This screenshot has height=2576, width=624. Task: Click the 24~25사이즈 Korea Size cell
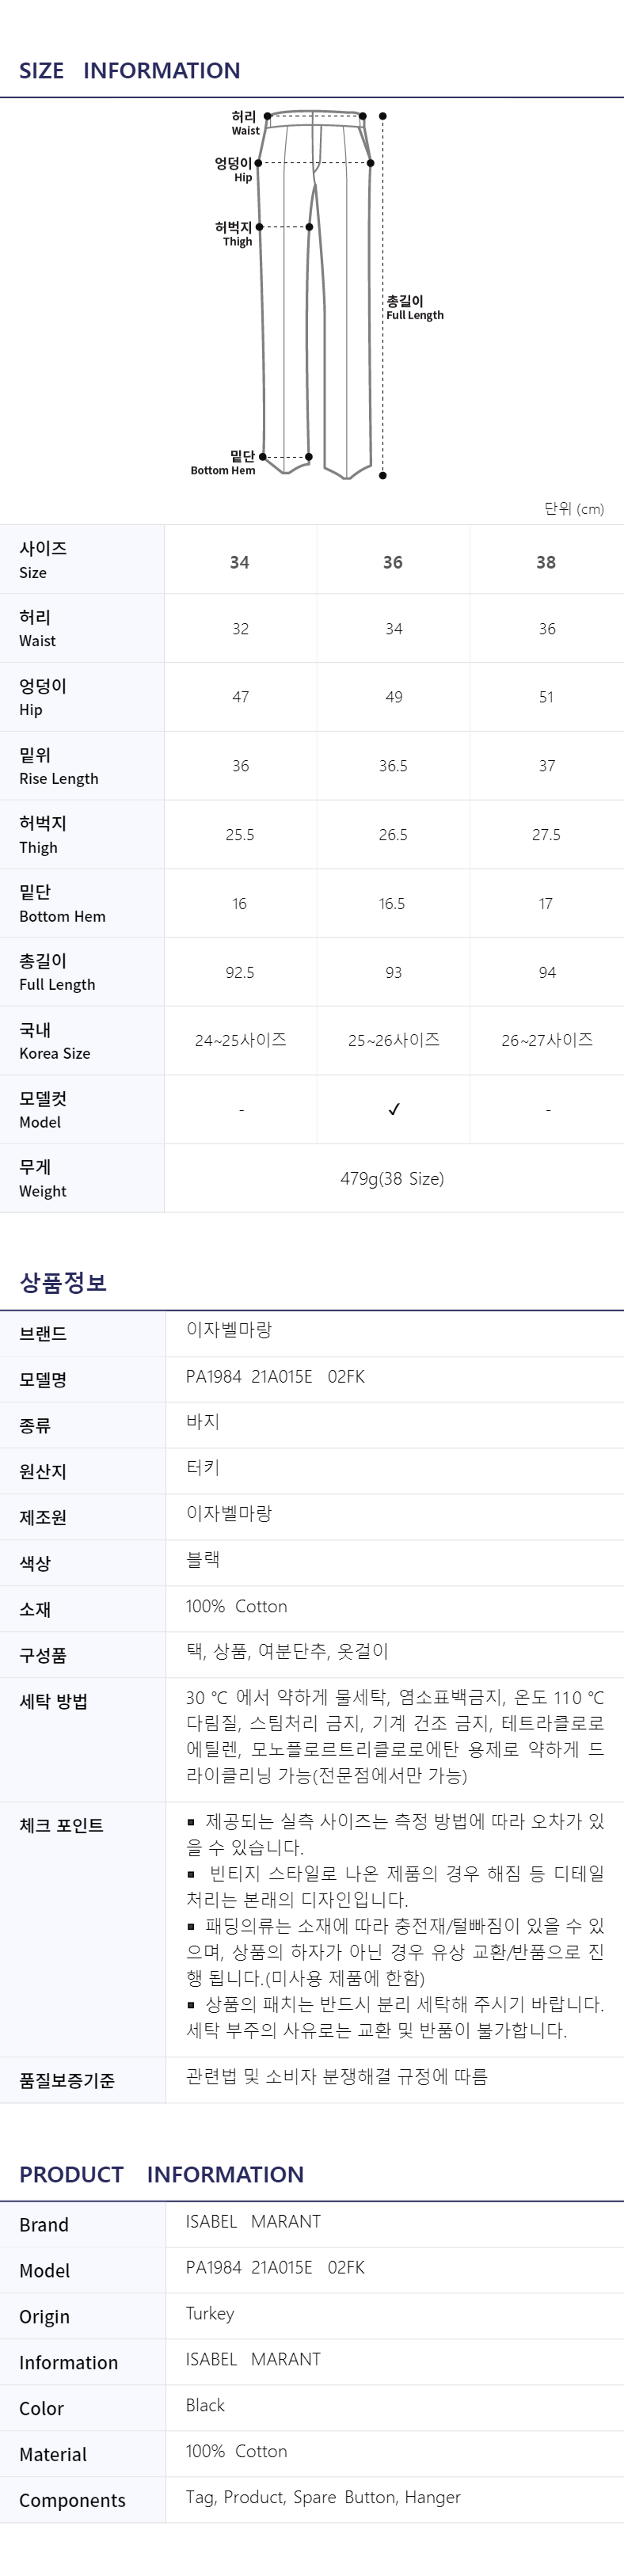coord(240,1040)
